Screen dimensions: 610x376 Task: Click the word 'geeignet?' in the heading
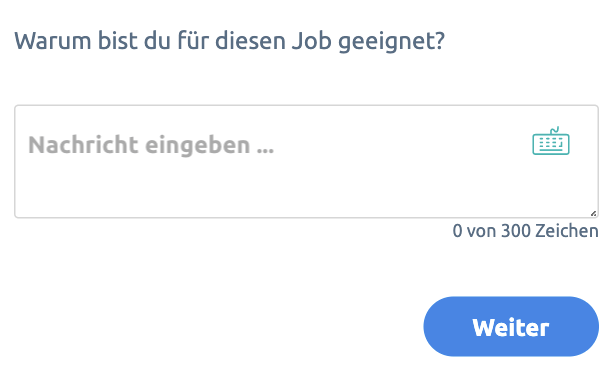[x=391, y=42]
